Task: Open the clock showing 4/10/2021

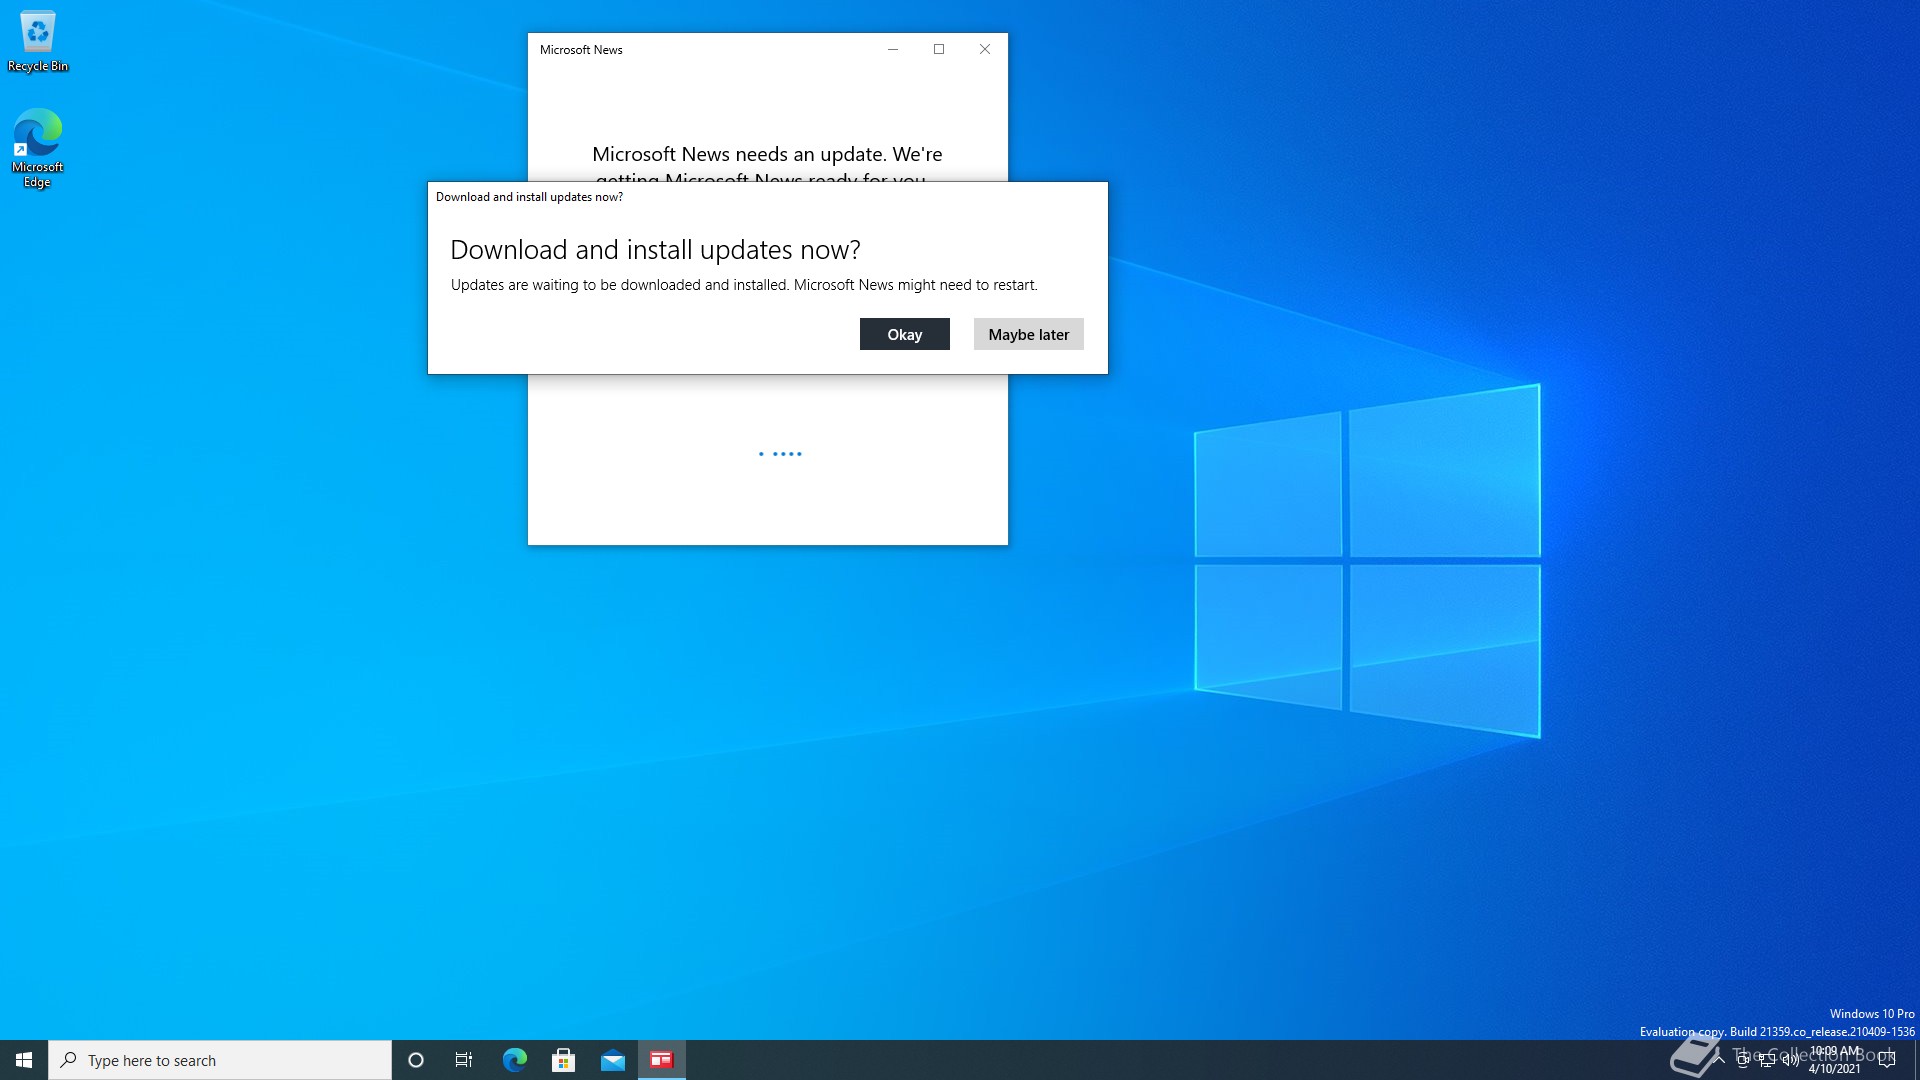Action: pos(1835,1060)
